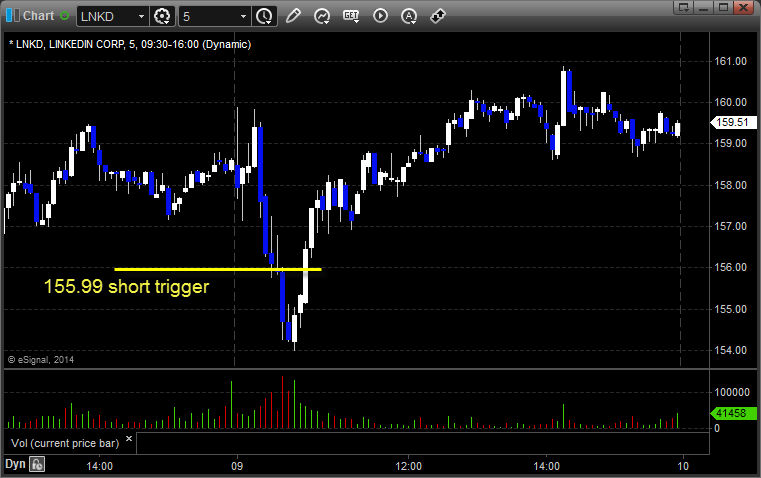Open the GET toolbar menu
Image resolution: width=761 pixels, height=478 pixels.
pos(351,16)
